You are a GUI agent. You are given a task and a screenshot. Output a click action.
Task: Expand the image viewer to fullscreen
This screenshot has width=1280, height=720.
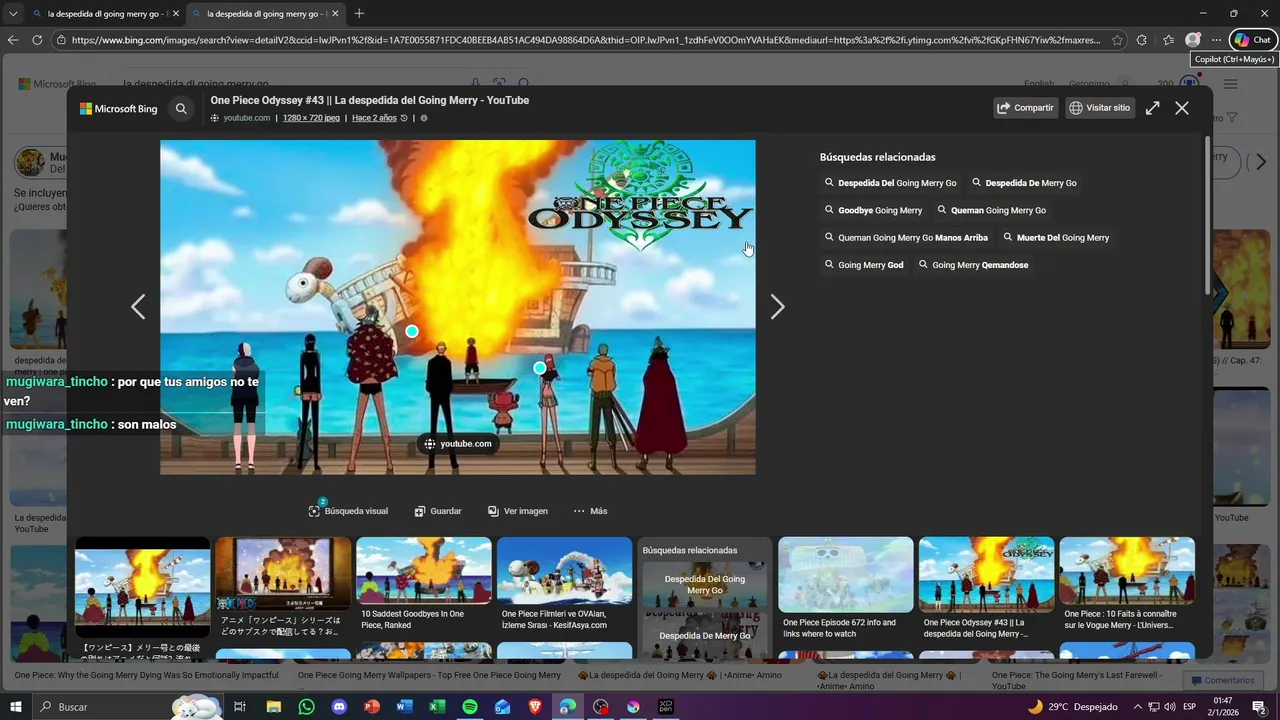point(1153,108)
